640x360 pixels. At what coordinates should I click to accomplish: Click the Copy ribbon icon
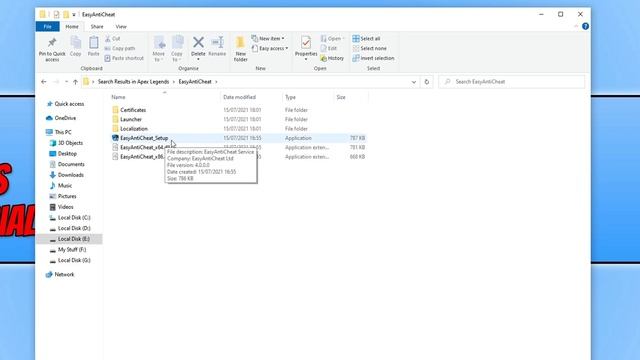click(x=76, y=42)
